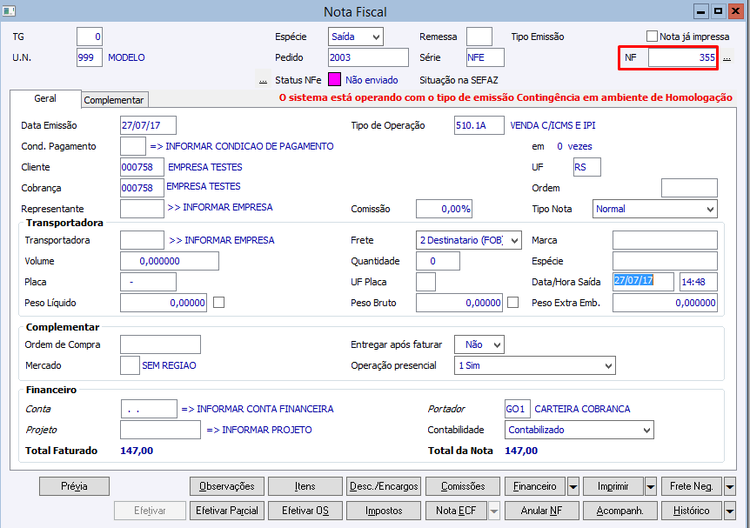Open the Espécie dropdown showing Saída

[356, 37]
